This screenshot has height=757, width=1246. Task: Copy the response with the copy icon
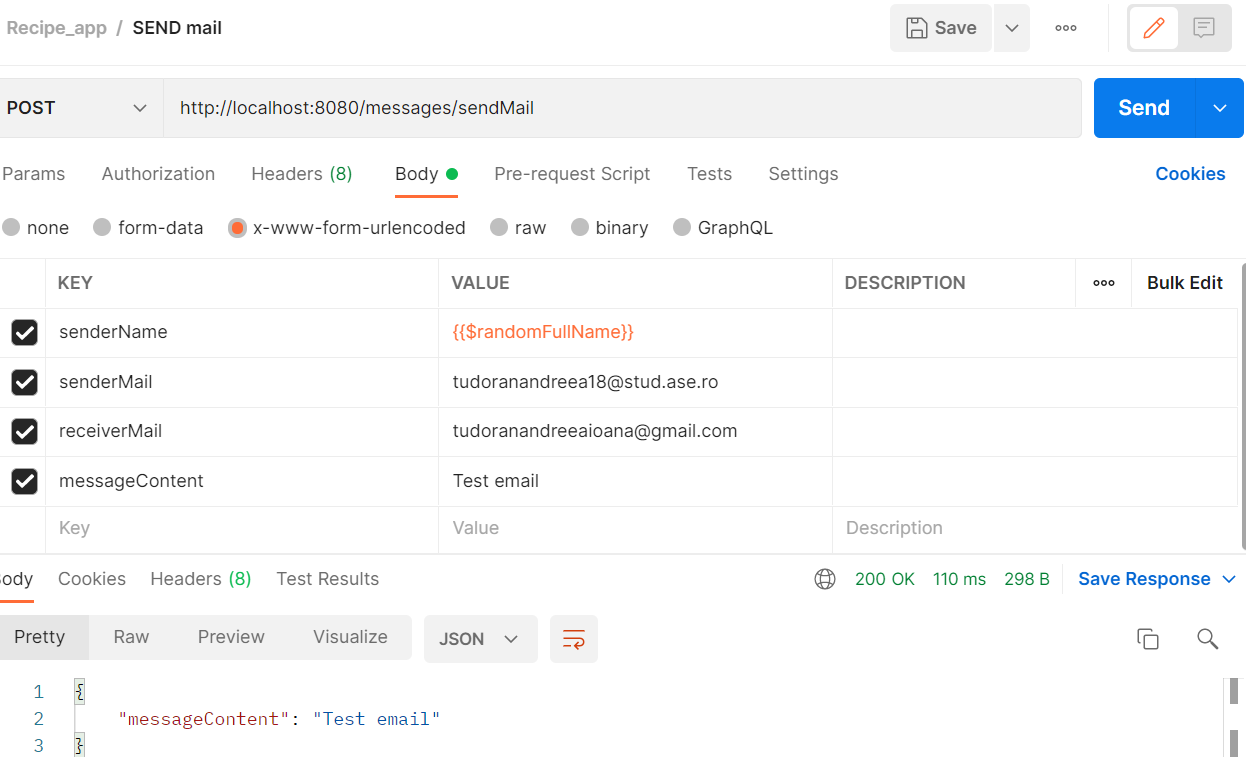[x=1148, y=639]
